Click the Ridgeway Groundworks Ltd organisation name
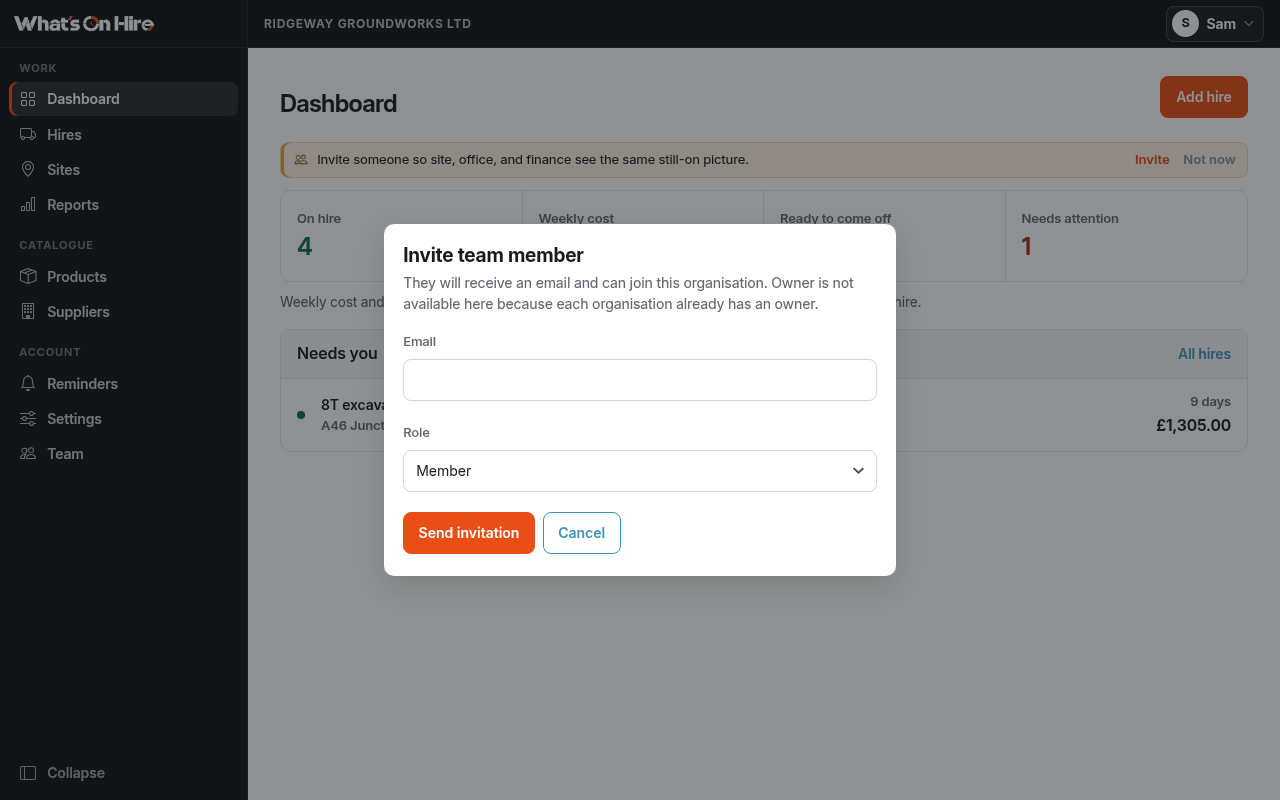The width and height of the screenshot is (1280, 800). coord(367,23)
